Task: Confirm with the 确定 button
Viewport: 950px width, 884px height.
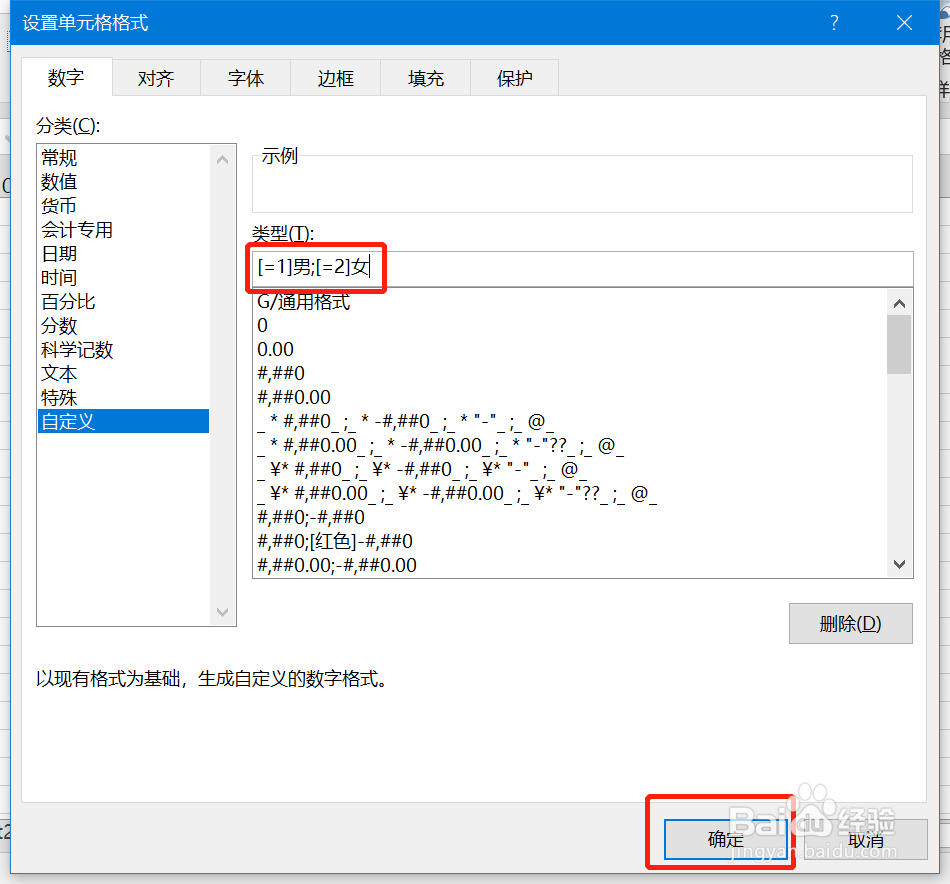Action: coord(725,839)
